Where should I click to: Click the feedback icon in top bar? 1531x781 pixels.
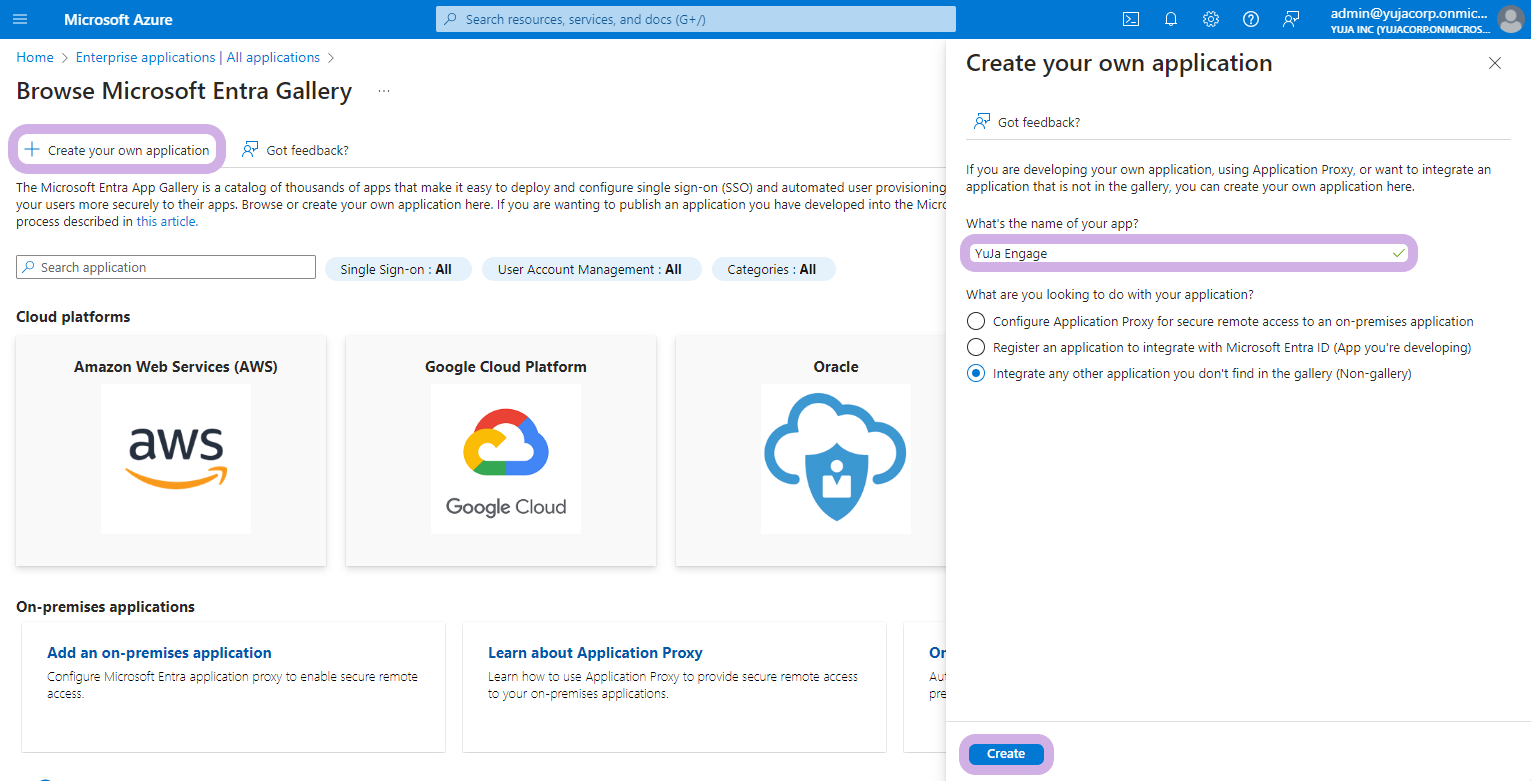(x=1291, y=19)
